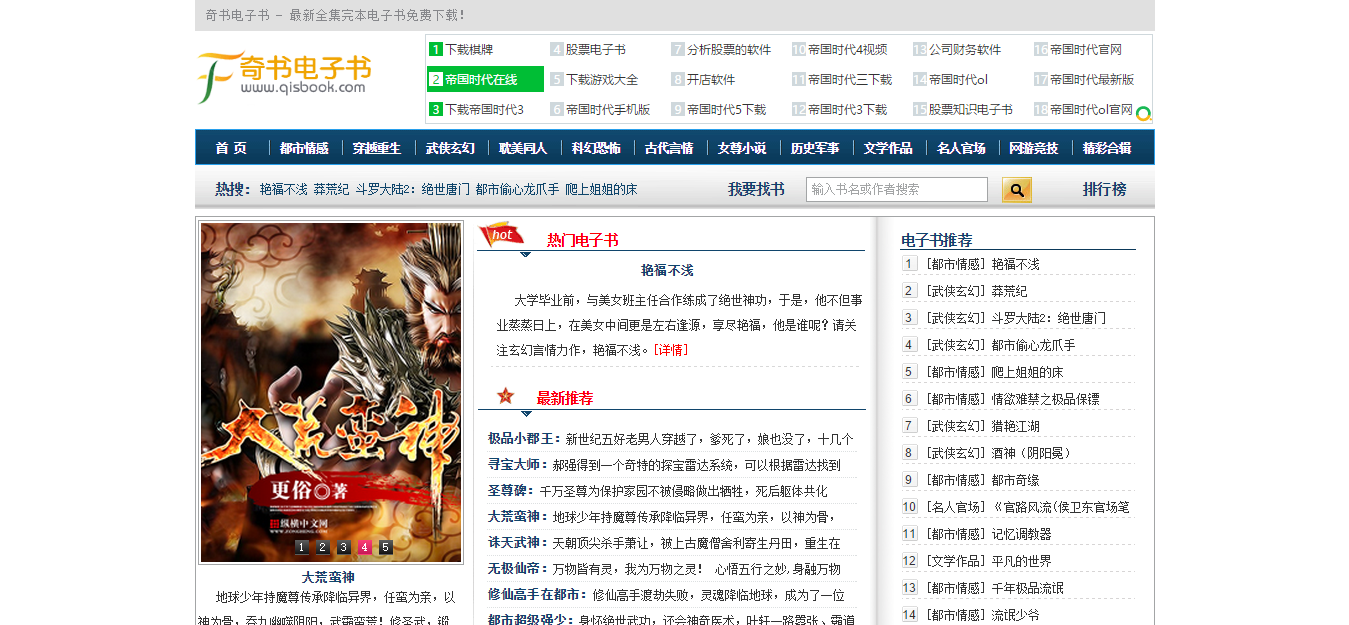
Task: Open recommended book 千年极品流氓
Action: 1027,588
